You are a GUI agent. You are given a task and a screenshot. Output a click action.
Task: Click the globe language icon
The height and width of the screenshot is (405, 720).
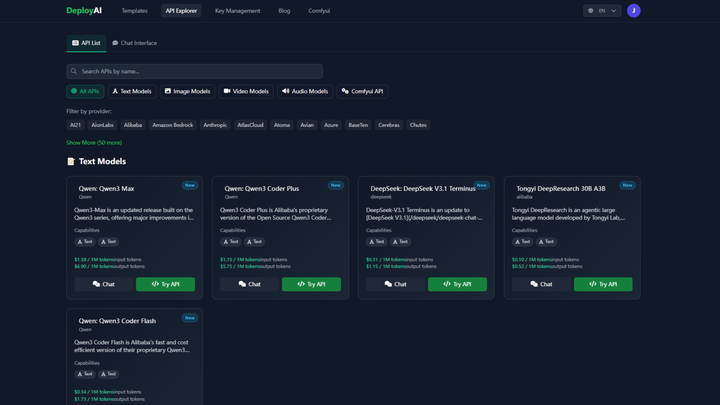[x=591, y=11]
